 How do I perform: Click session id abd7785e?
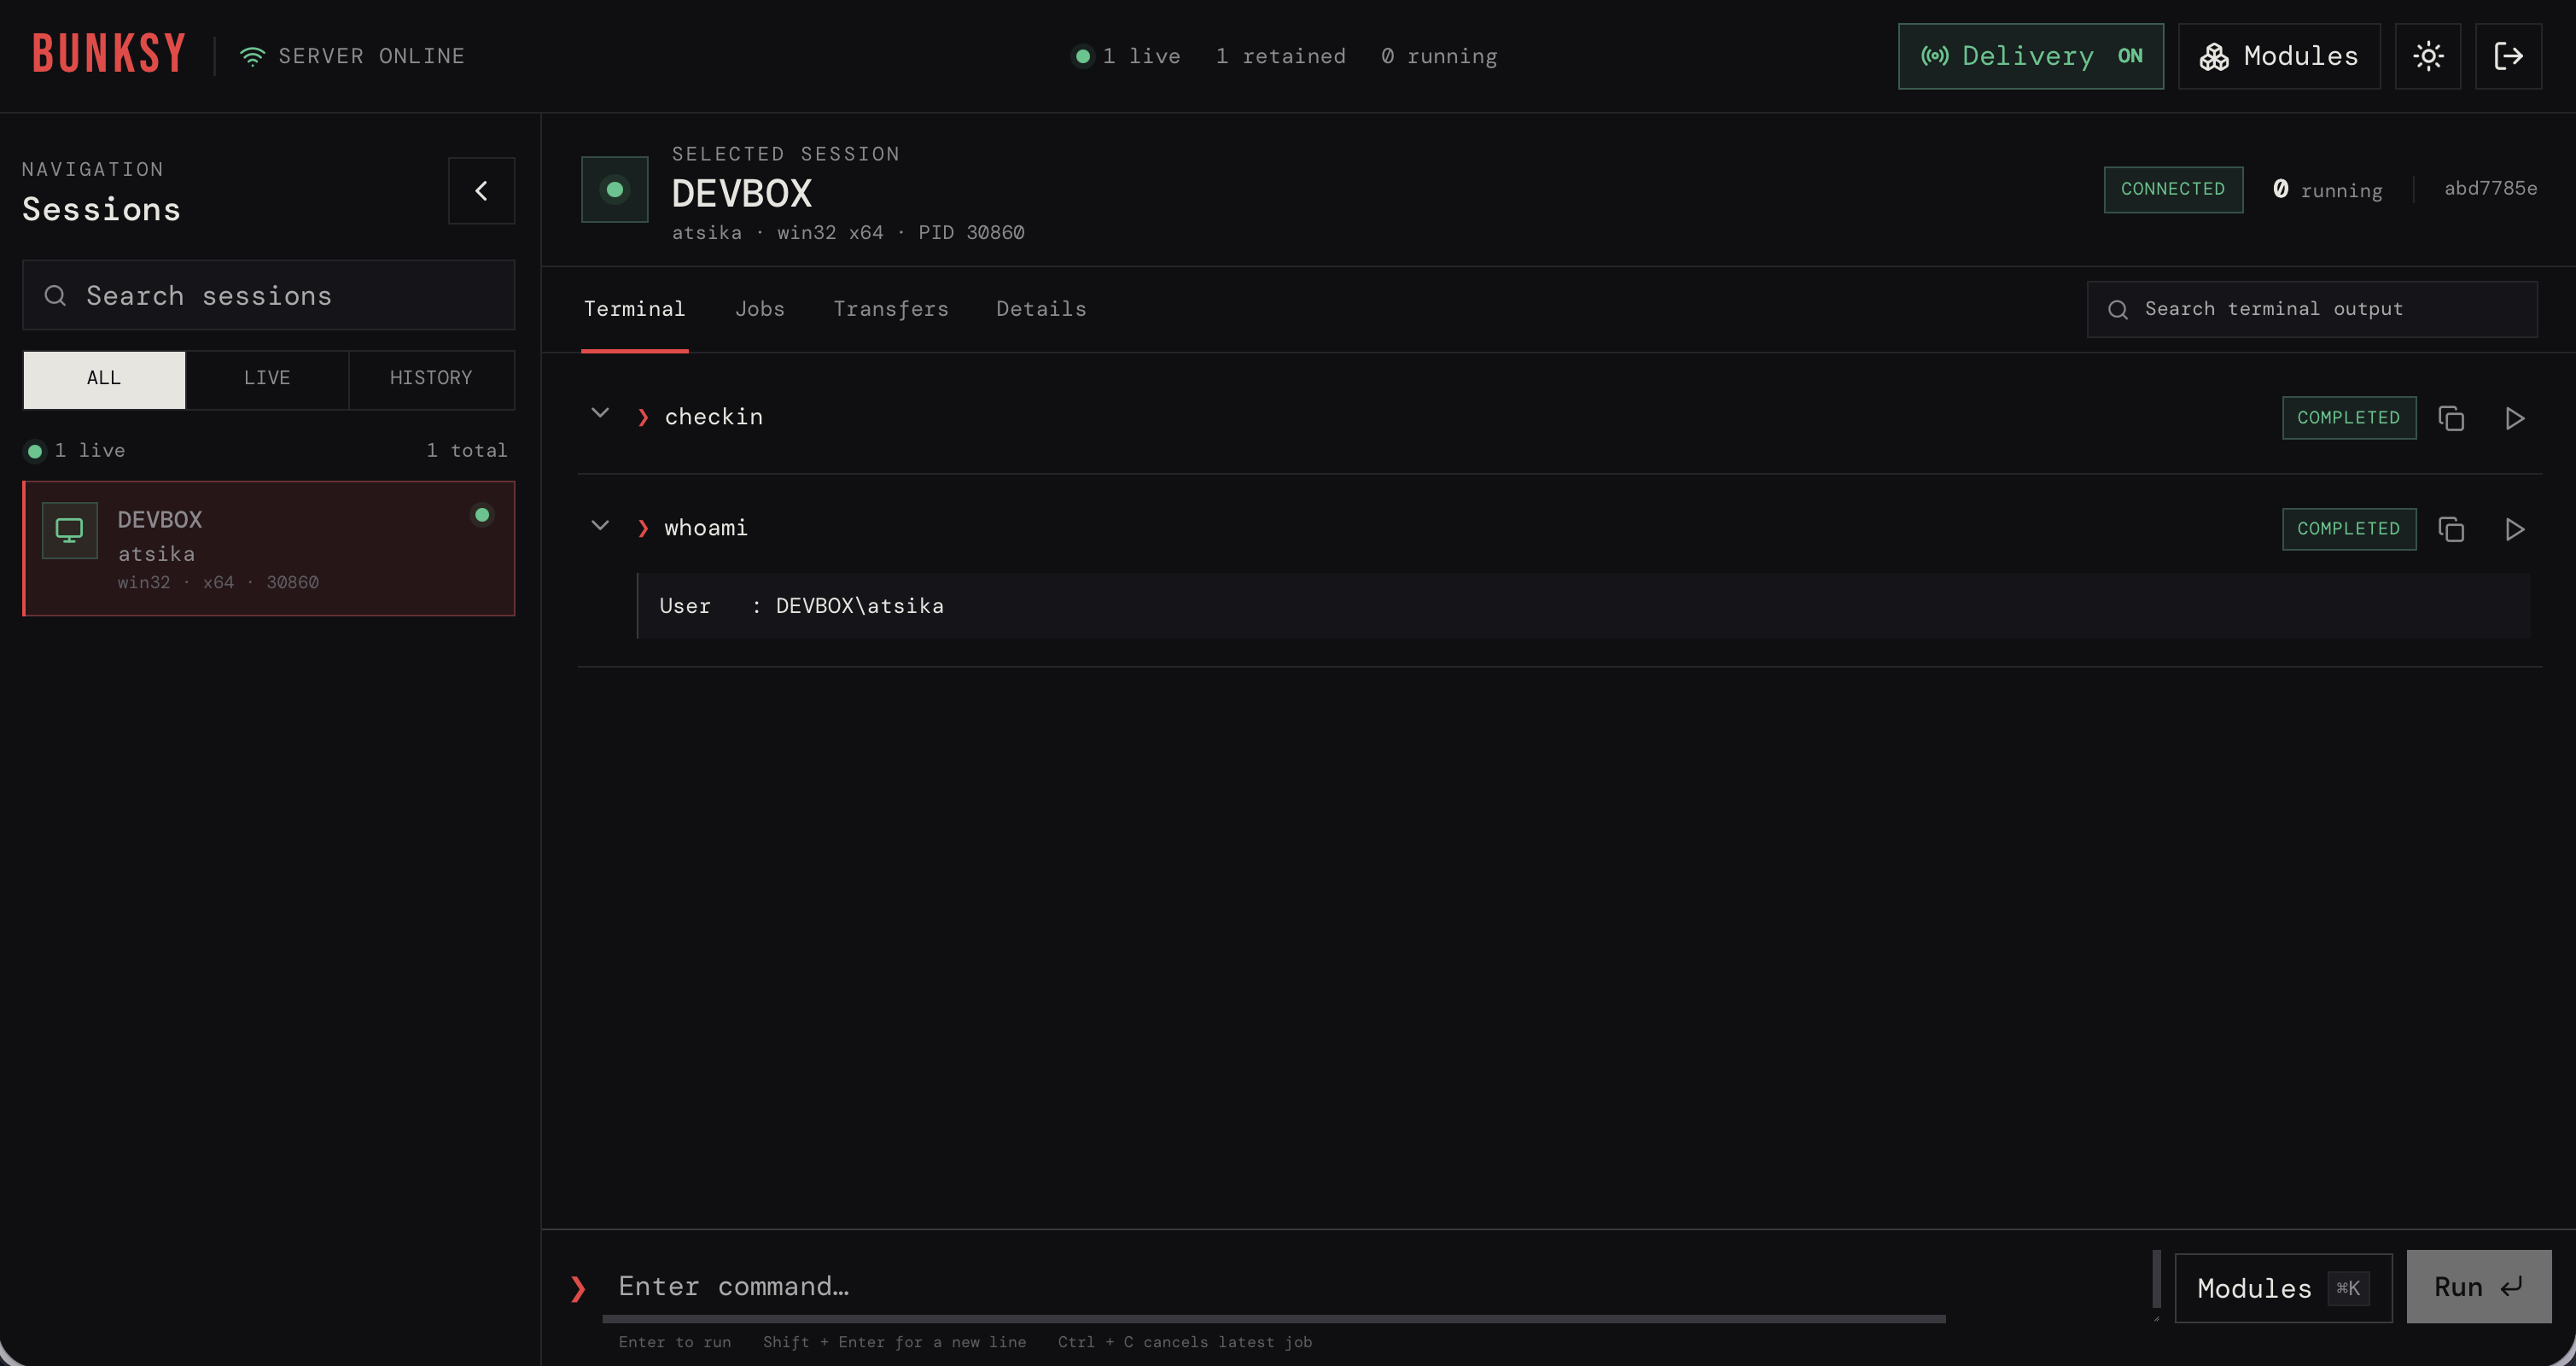coord(2490,188)
